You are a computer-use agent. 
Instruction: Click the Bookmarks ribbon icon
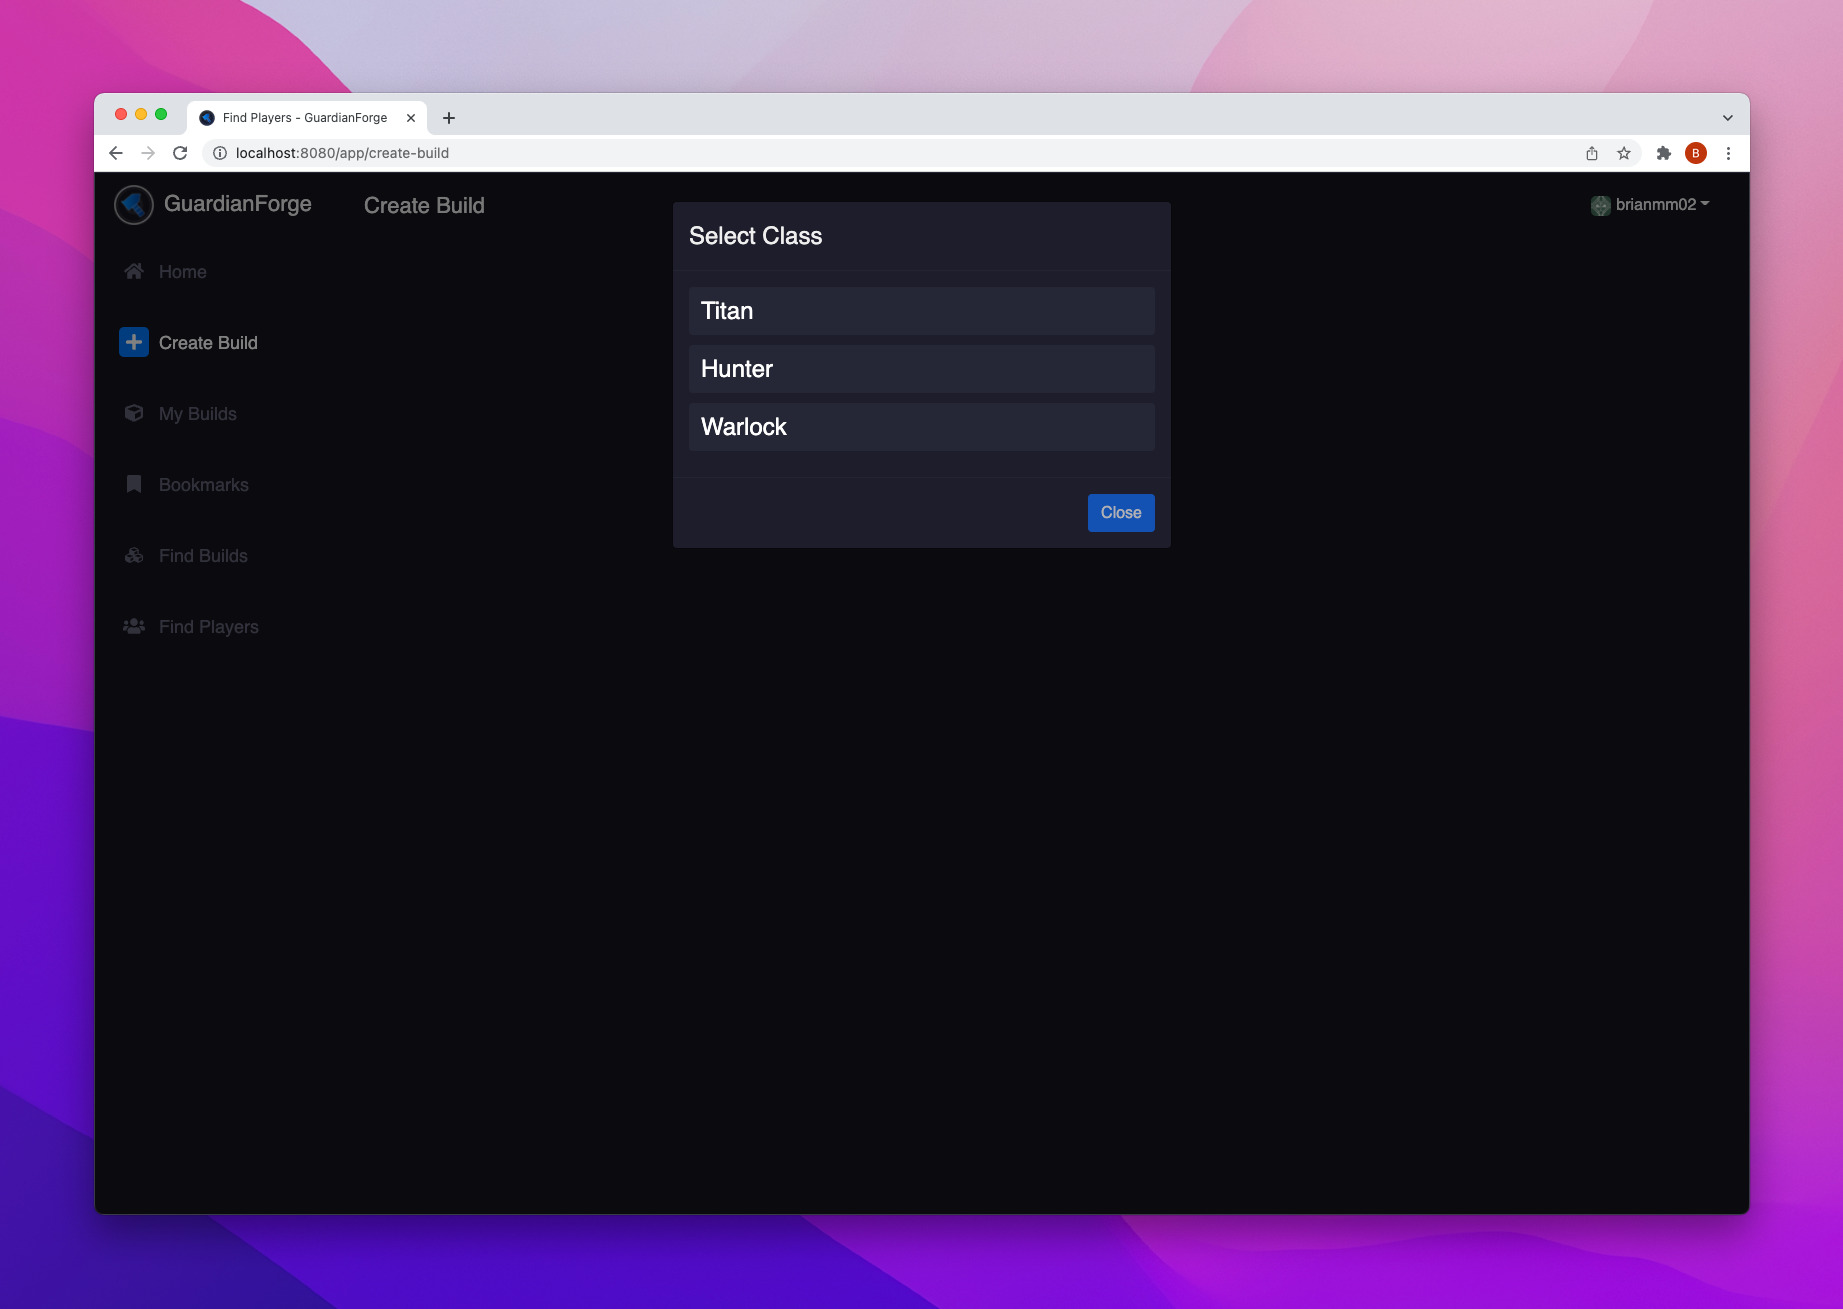click(x=134, y=484)
